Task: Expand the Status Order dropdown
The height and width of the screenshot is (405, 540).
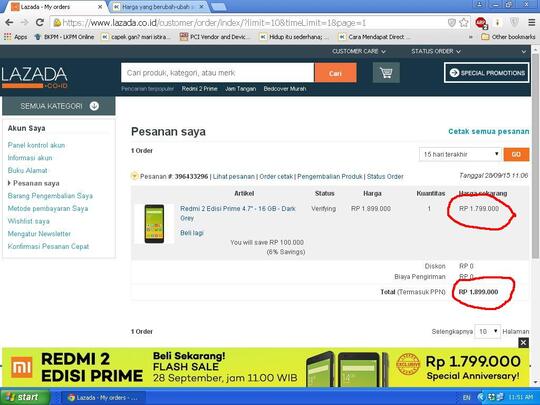Action: pyautogui.click(x=436, y=51)
